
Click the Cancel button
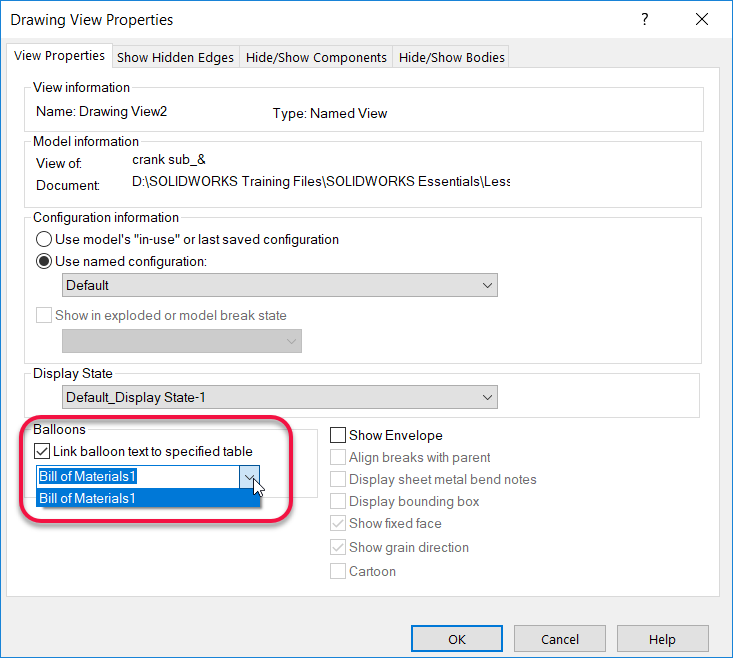tap(560, 639)
